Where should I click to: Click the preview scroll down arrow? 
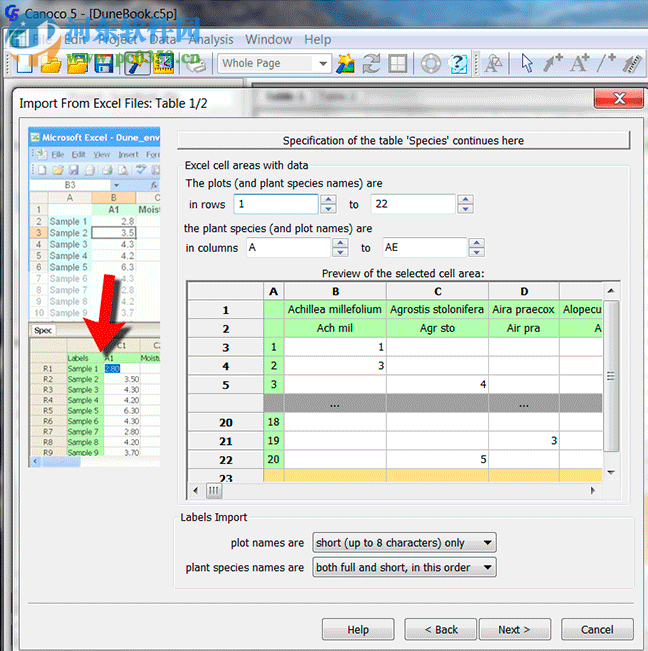click(611, 472)
